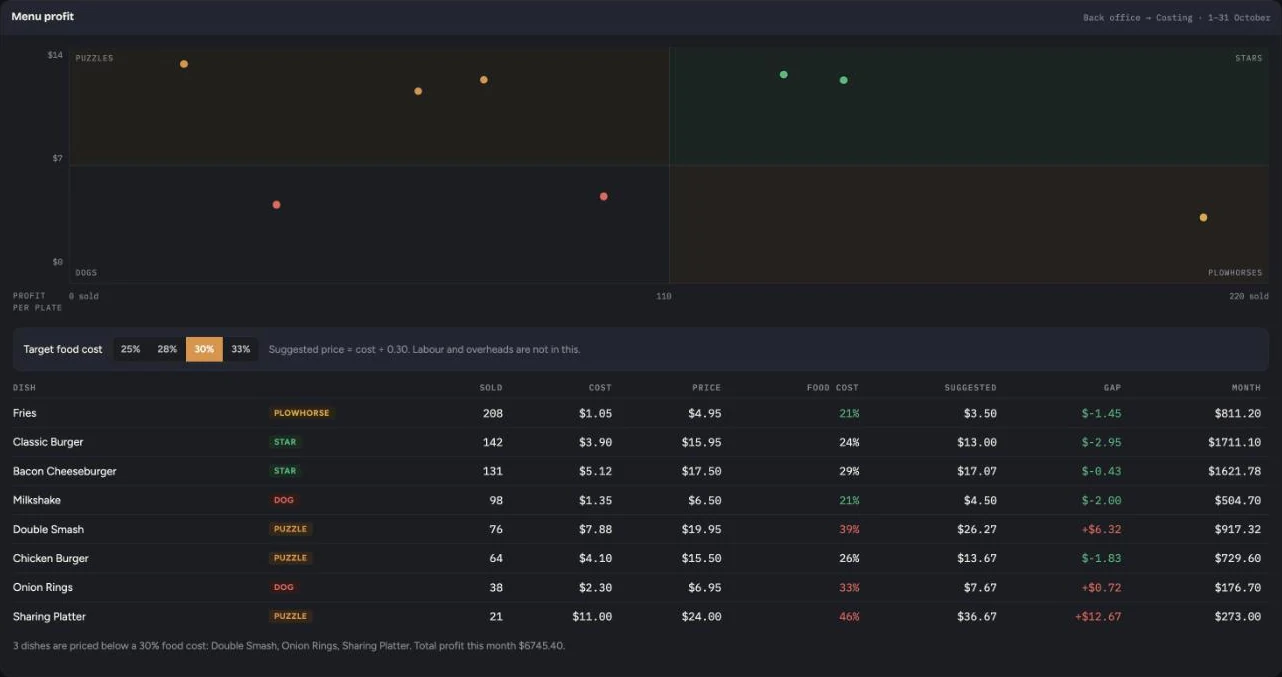Click the Dog badge on the Milkshake row
1282x677 pixels.
pos(285,500)
